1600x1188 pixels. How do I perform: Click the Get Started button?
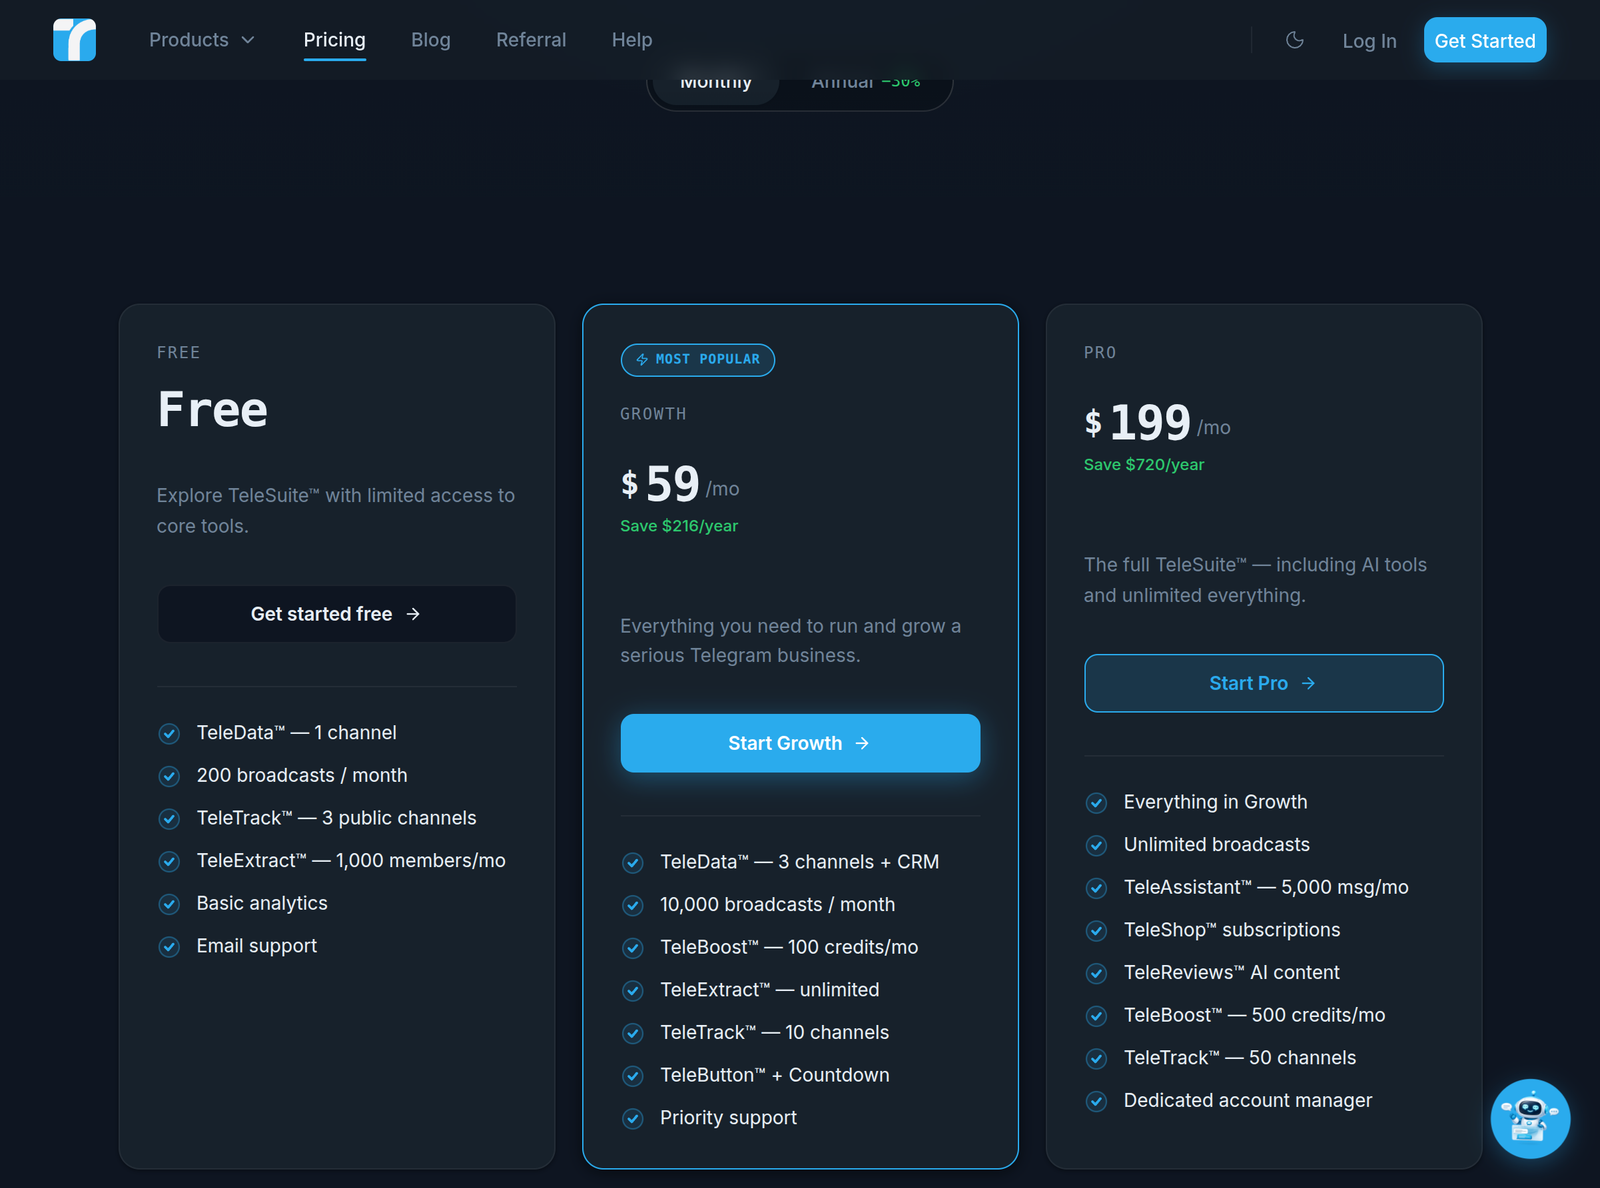pyautogui.click(x=1485, y=40)
